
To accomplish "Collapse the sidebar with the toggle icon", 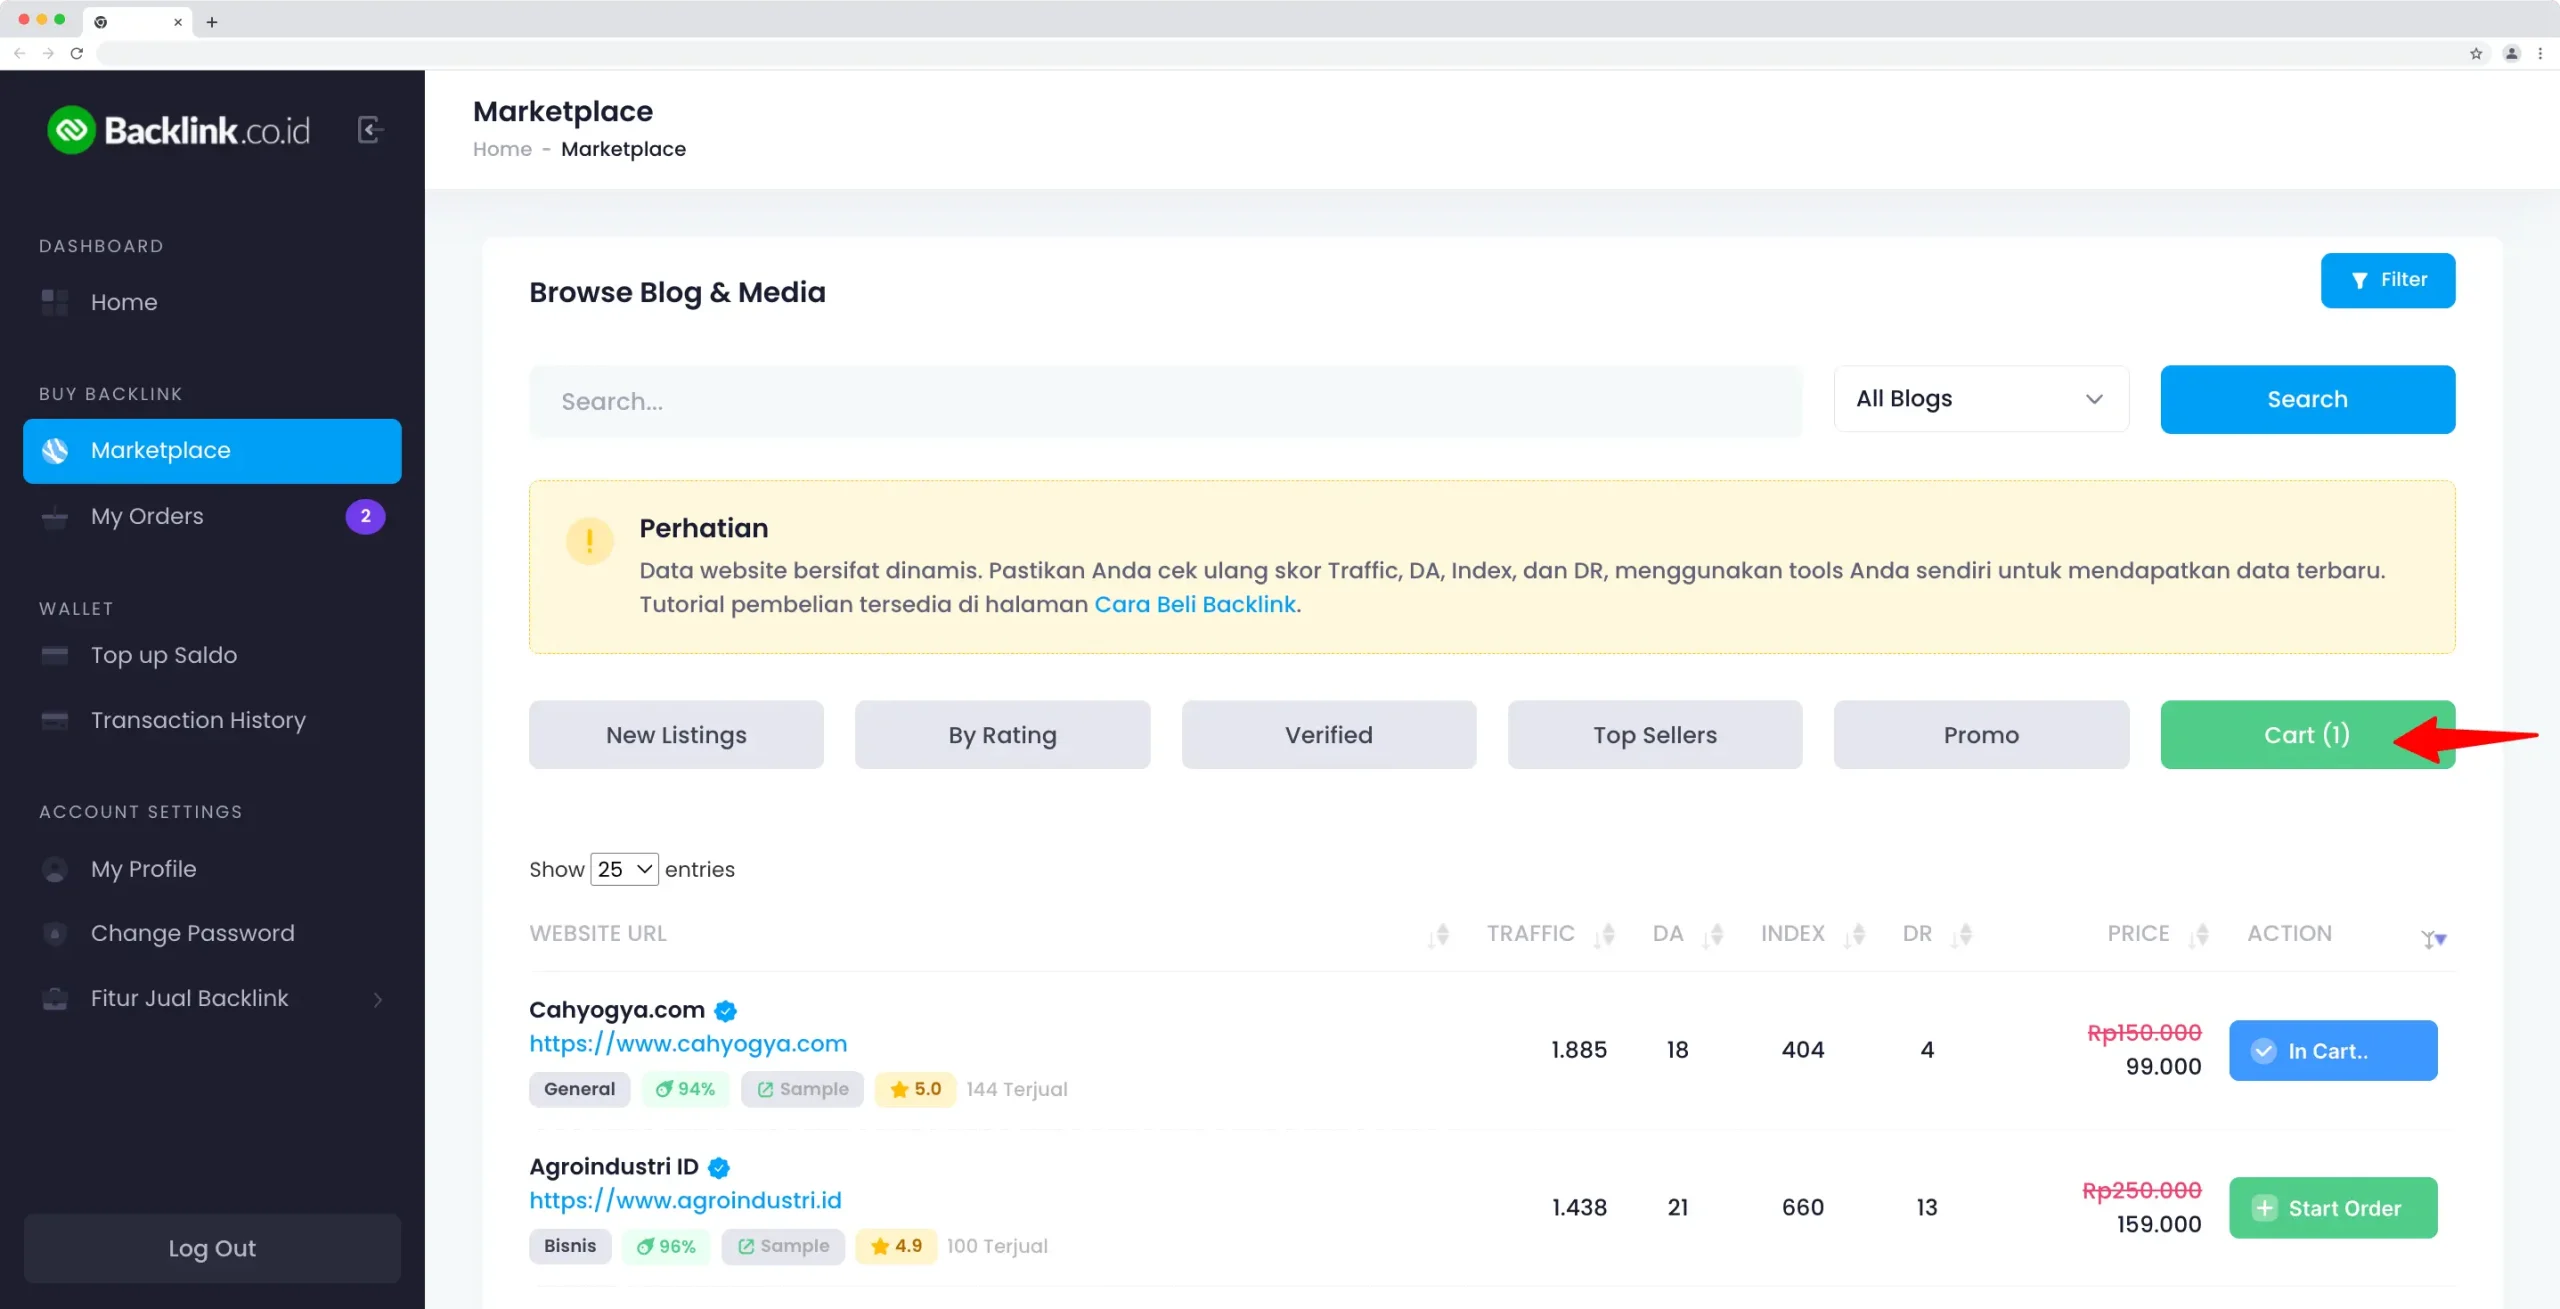I will coord(370,130).
